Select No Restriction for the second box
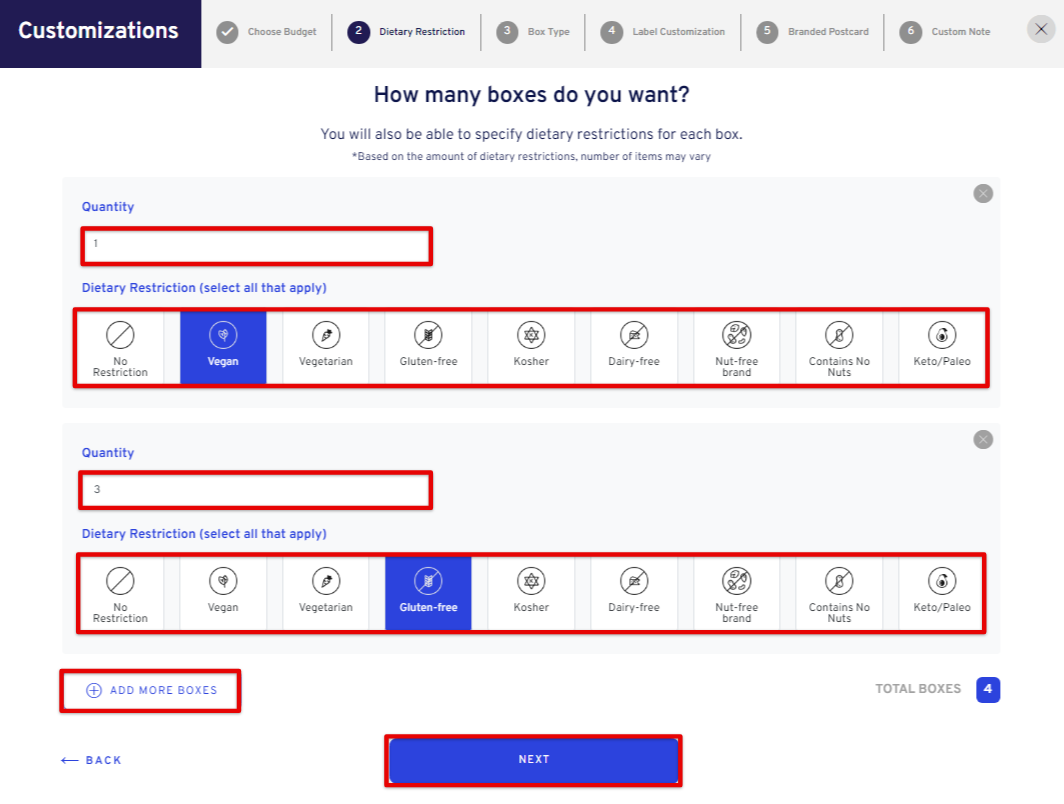This screenshot has height=804, width=1064. click(120, 594)
